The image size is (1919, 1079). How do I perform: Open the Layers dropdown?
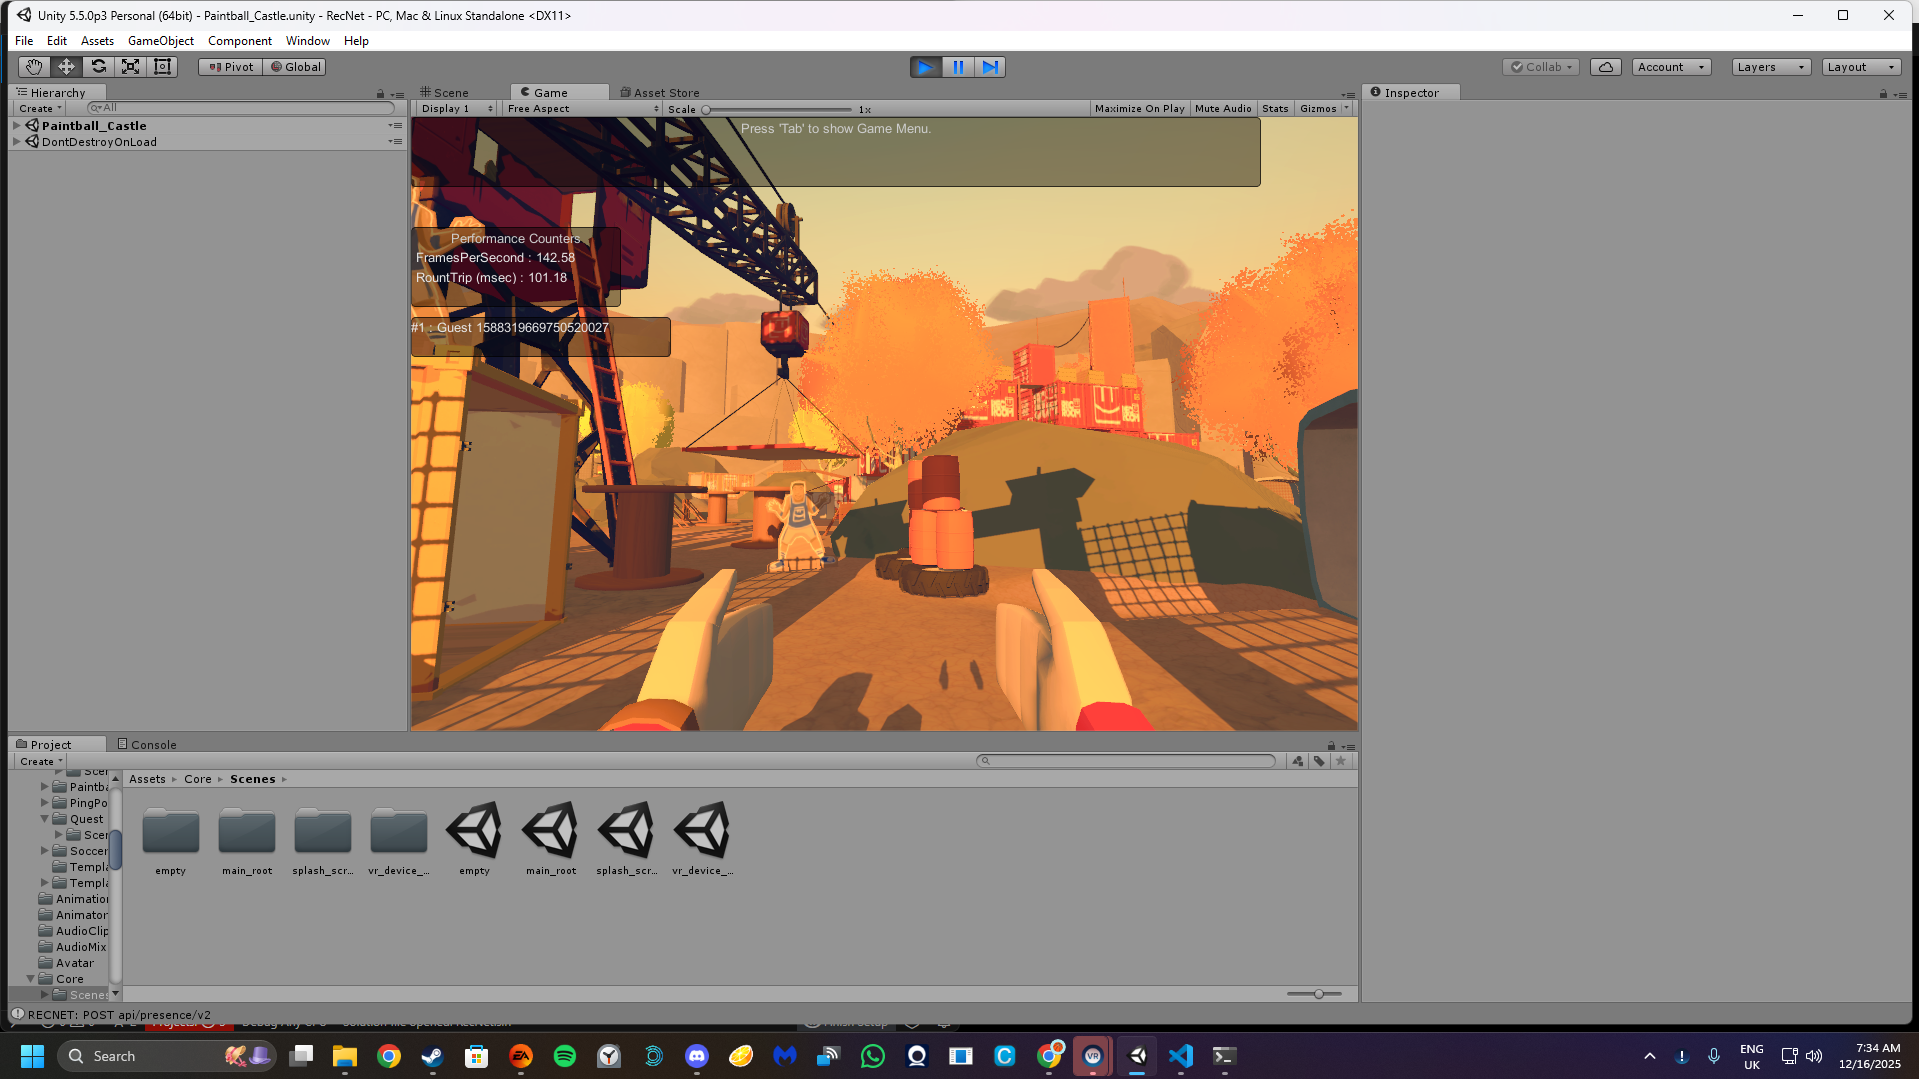(1772, 67)
